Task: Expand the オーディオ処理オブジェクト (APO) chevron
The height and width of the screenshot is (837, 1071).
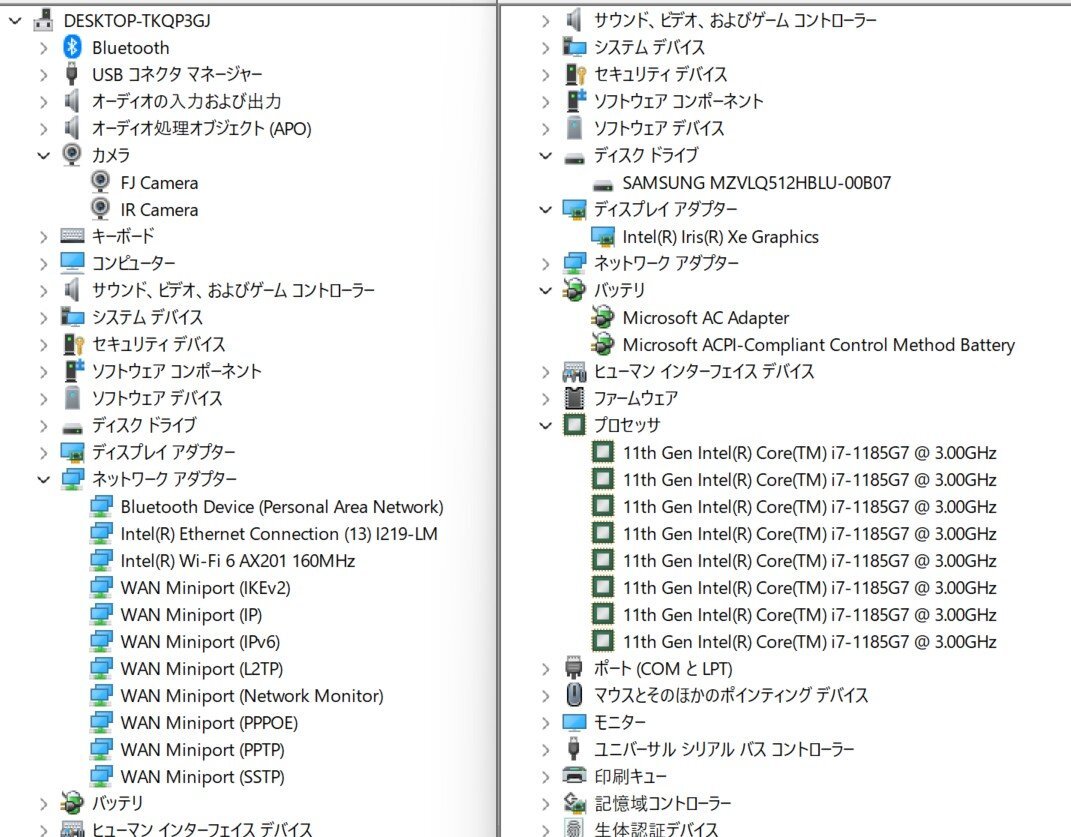Action: point(44,128)
